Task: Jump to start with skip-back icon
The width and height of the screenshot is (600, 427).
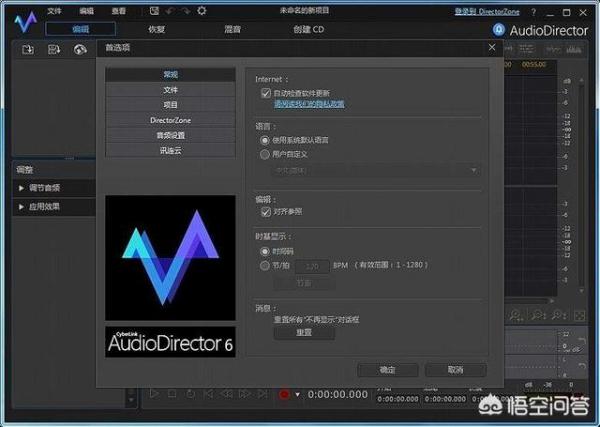Action: (x=209, y=393)
